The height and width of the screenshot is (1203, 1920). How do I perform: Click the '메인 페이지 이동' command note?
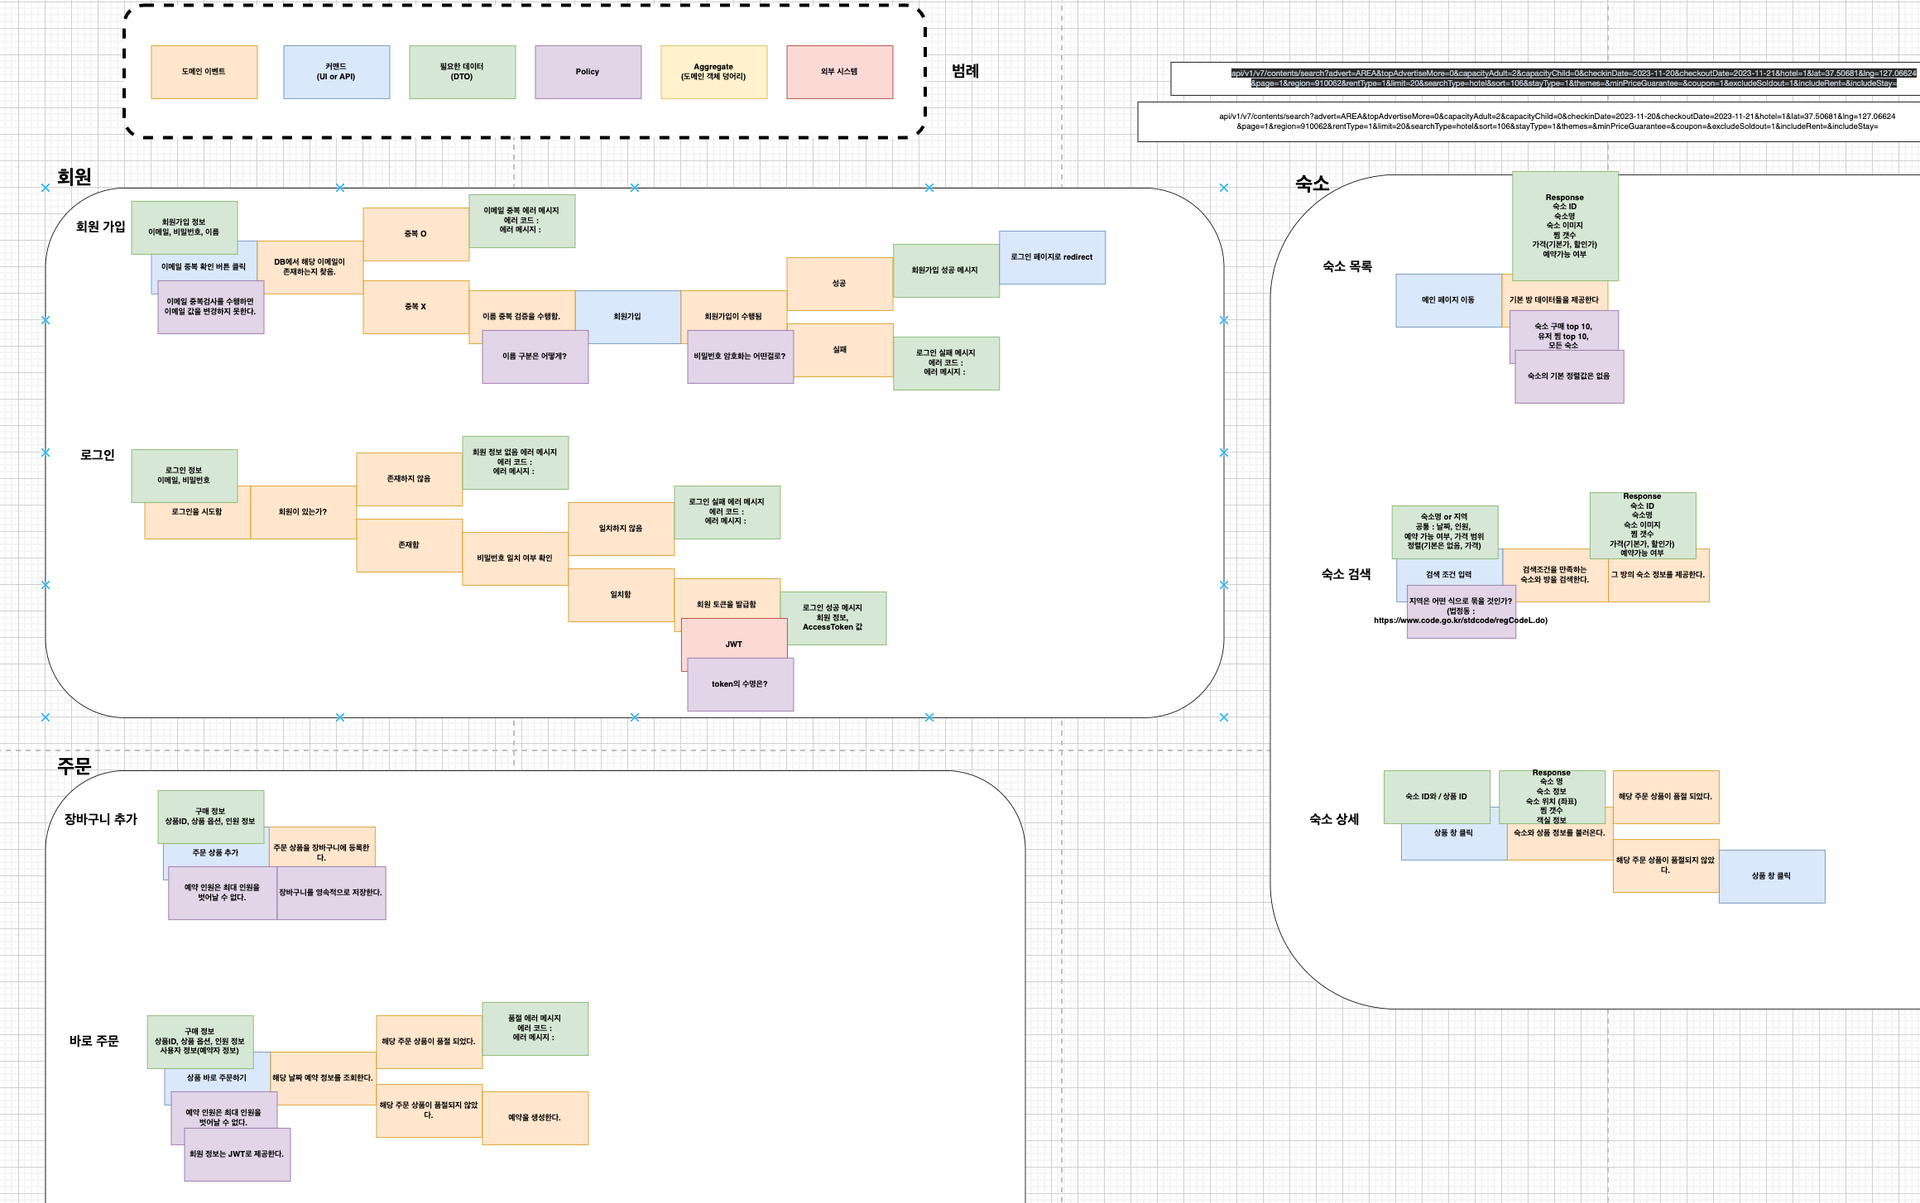pyautogui.click(x=1447, y=300)
